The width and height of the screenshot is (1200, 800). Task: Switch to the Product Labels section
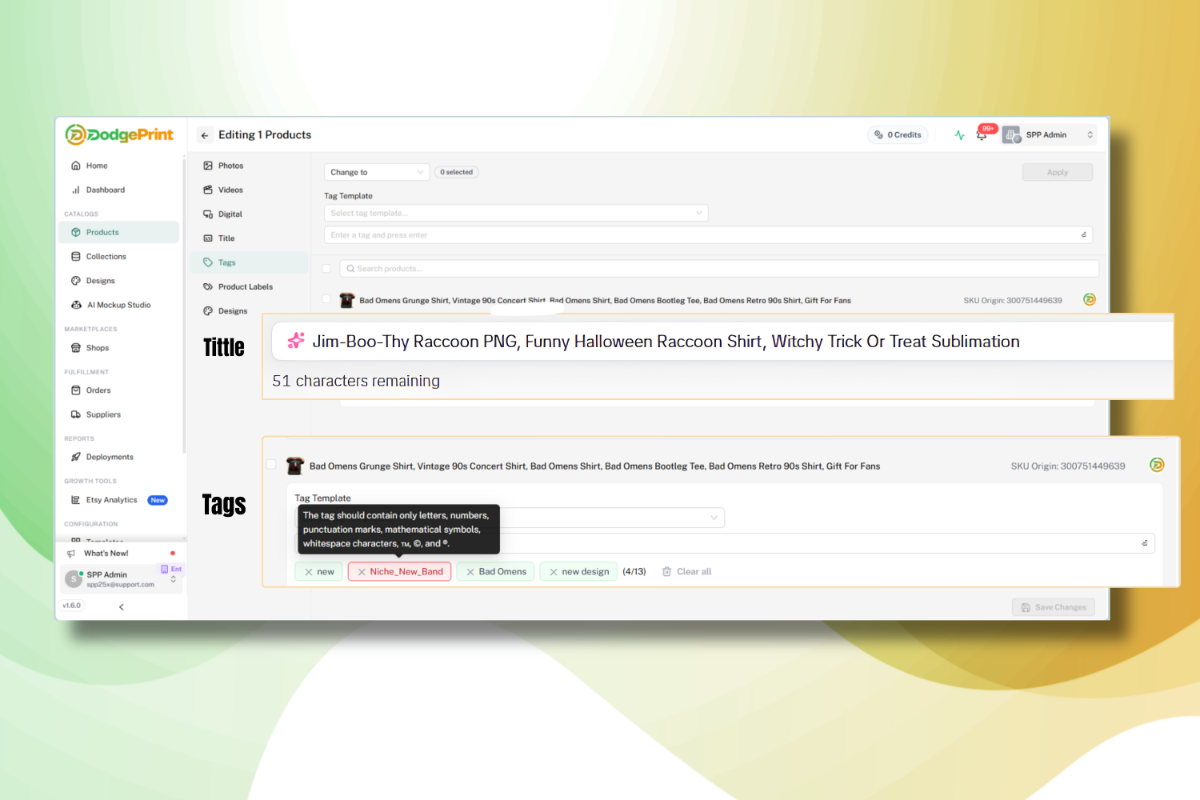point(245,287)
